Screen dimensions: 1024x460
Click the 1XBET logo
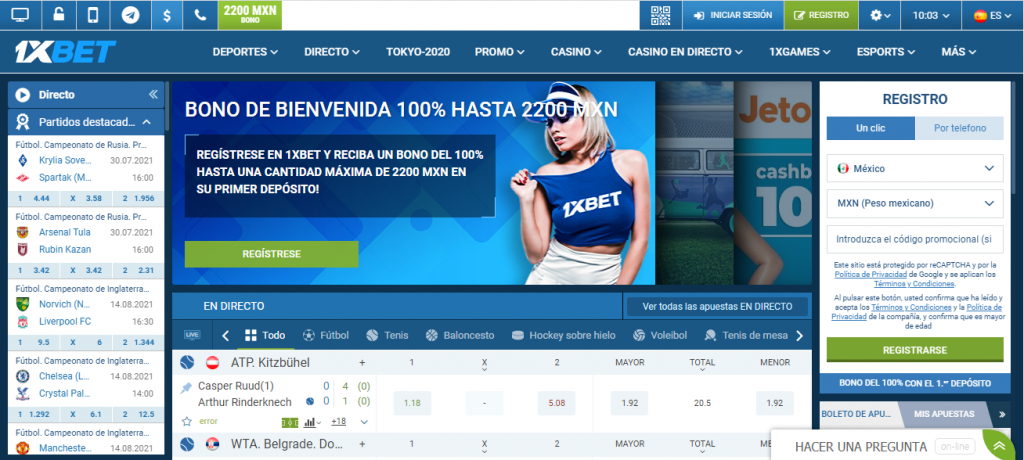(x=65, y=52)
